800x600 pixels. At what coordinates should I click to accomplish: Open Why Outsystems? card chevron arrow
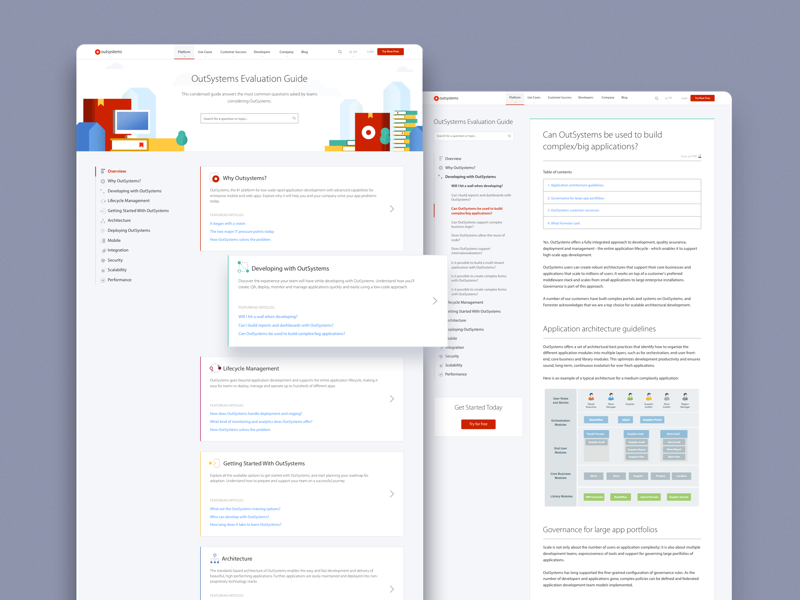pos(392,209)
